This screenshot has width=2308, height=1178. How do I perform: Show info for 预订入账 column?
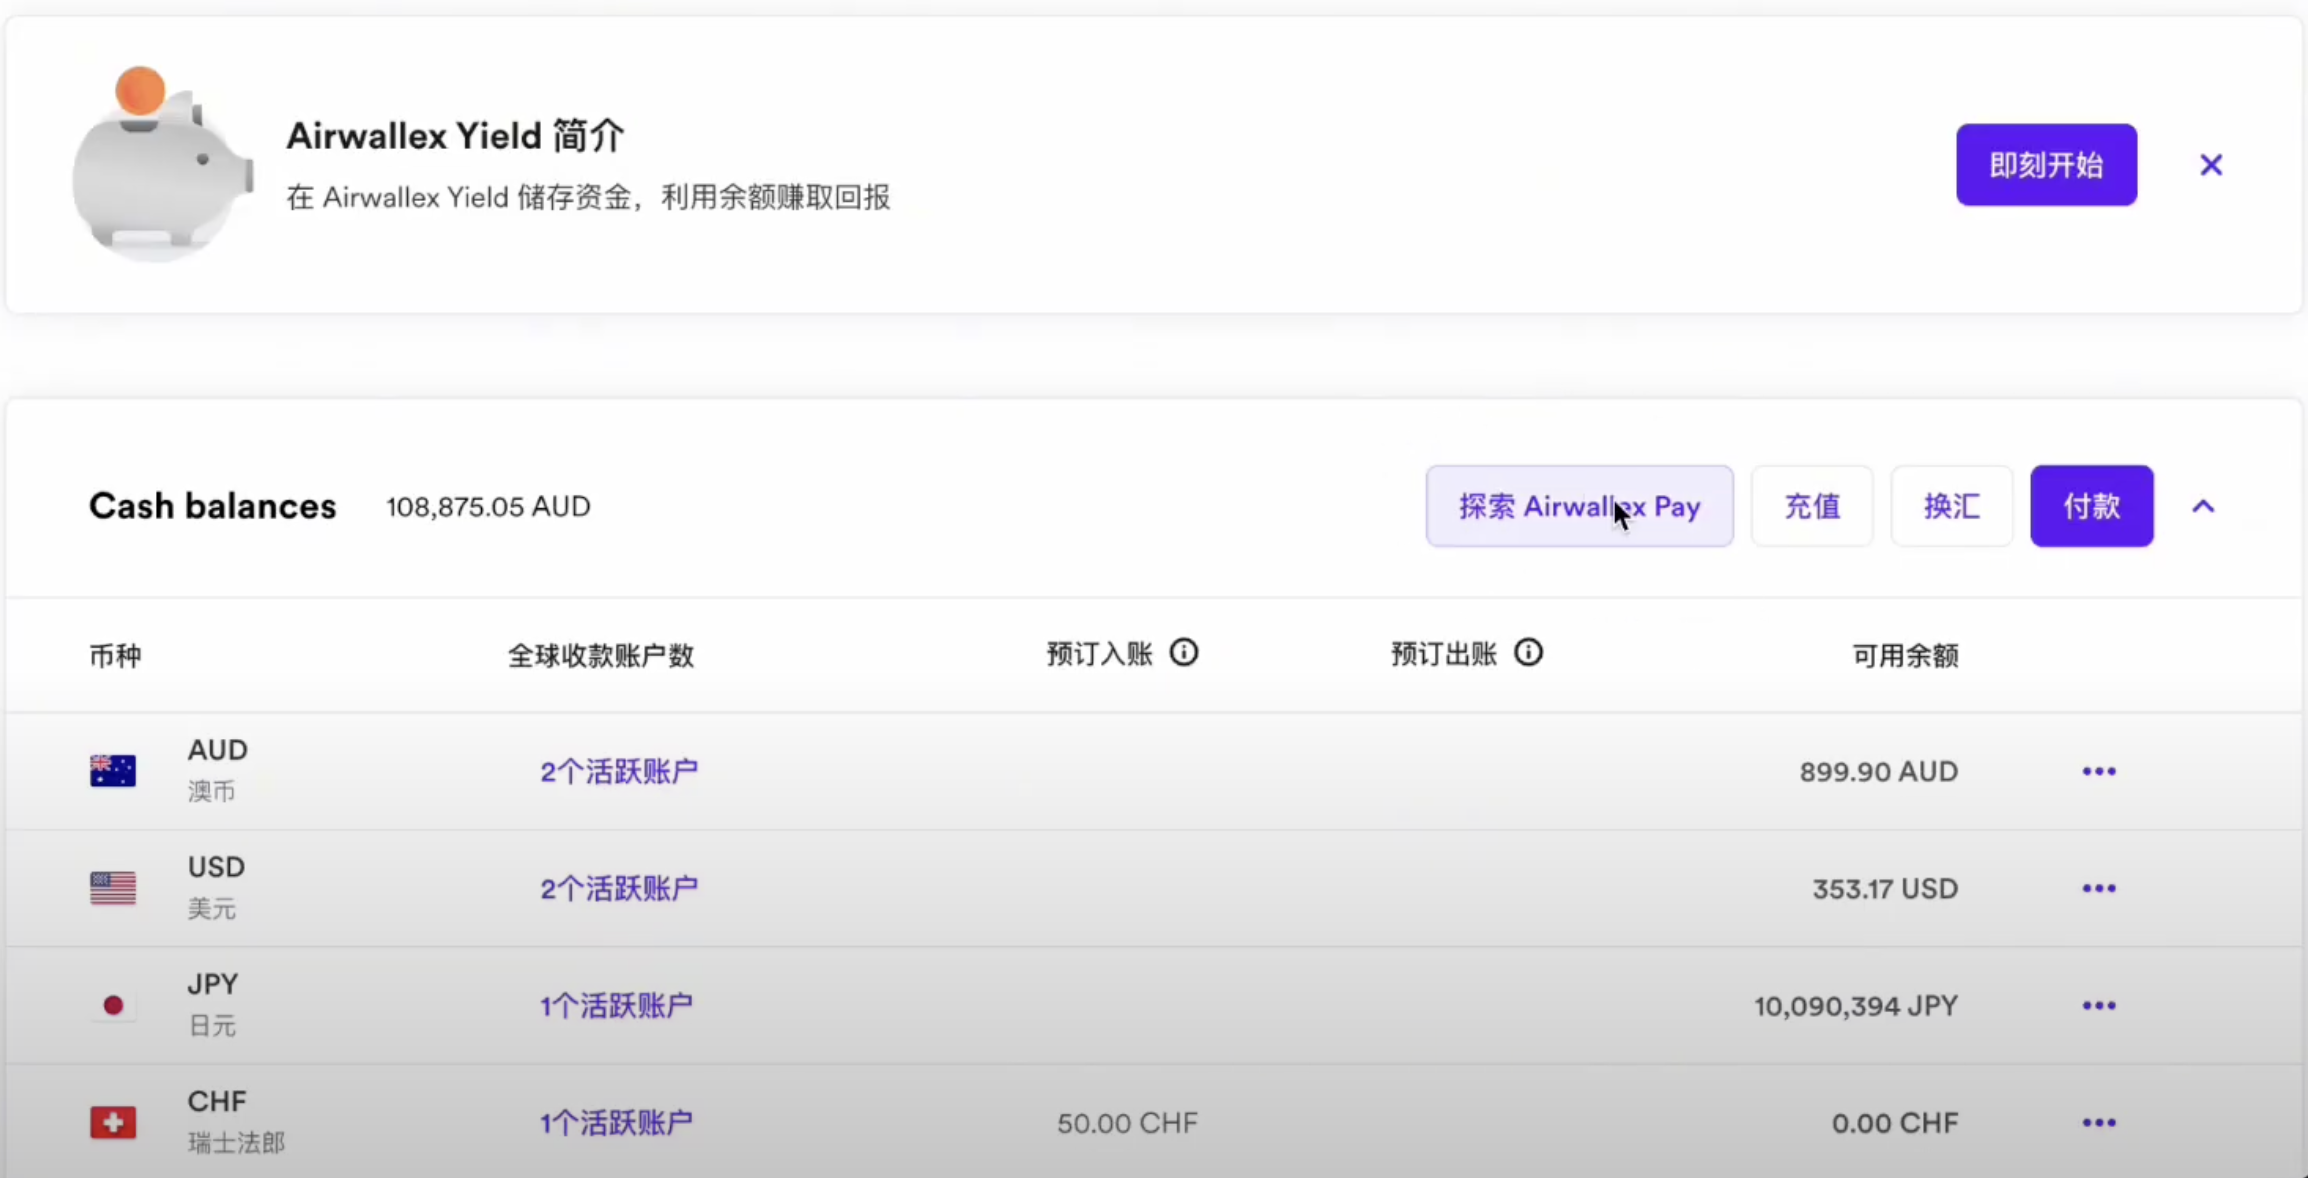tap(1184, 653)
